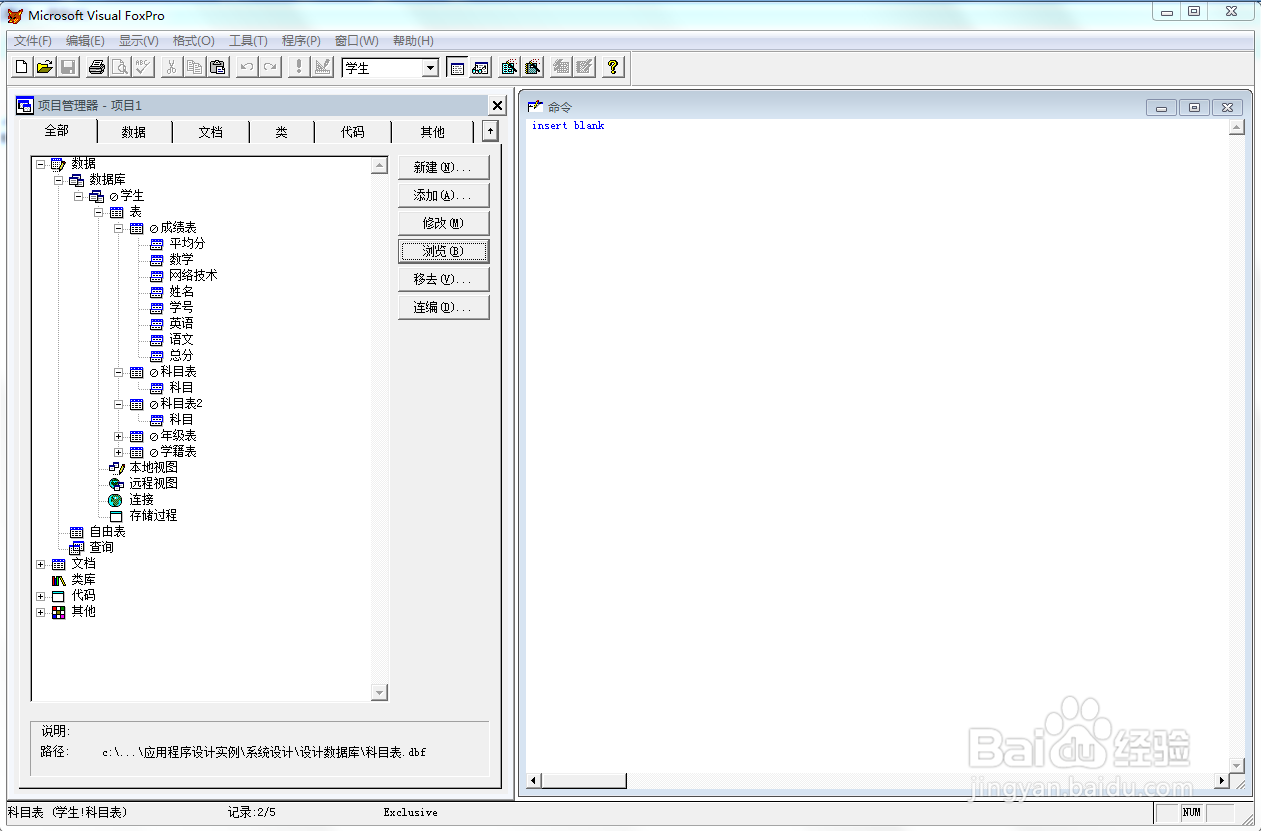This screenshot has height=831, width=1261.
Task: Select the 平均分 field in the tree
Action: 187,243
